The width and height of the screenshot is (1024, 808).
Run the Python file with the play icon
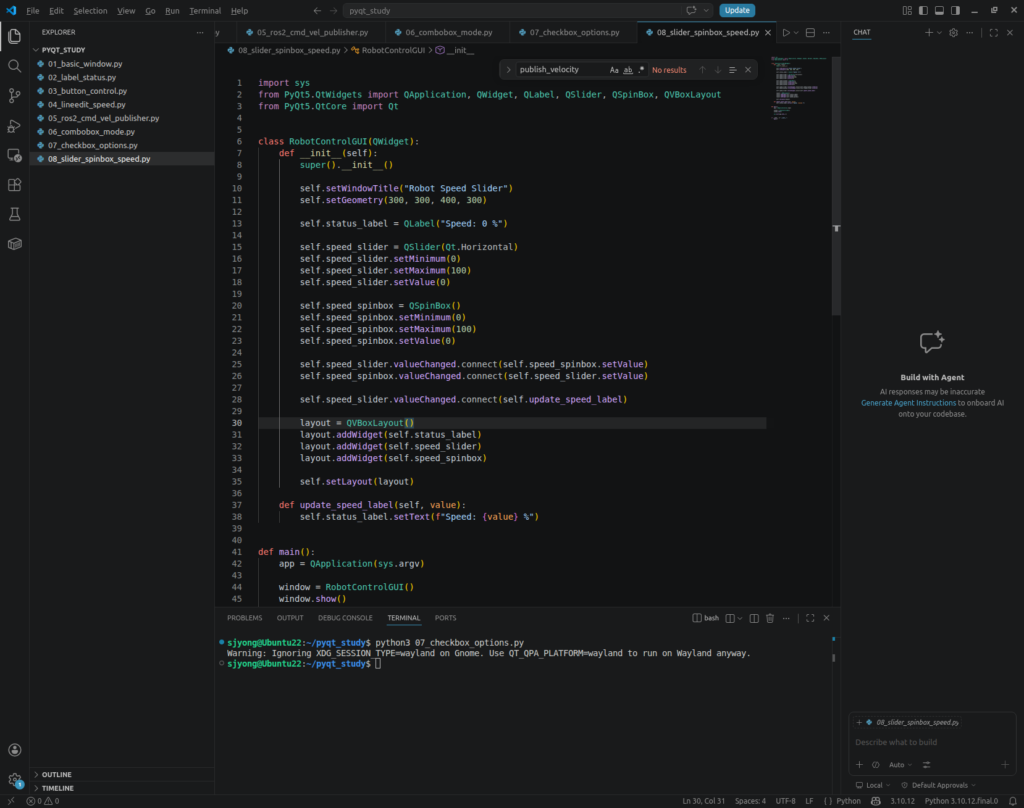786,33
